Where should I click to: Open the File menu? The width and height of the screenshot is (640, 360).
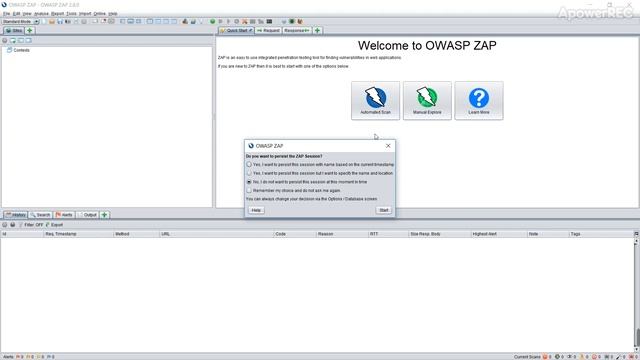click(6, 13)
